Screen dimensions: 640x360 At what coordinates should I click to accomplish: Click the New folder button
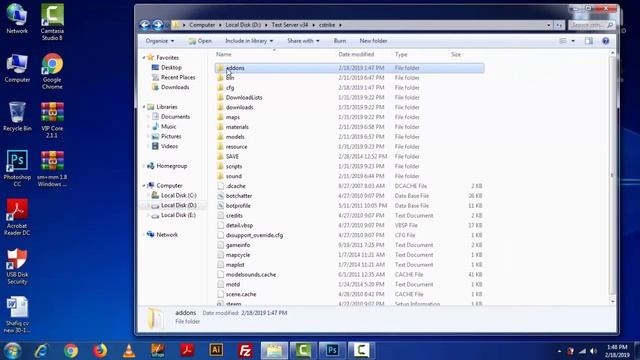[x=373, y=41]
